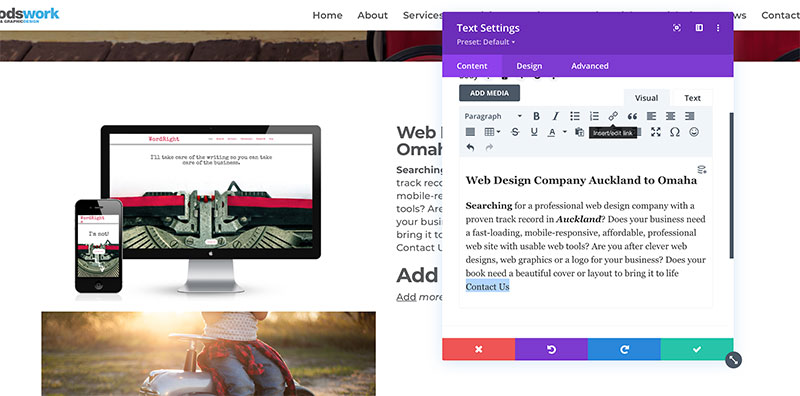Save changes with the green checkmark button
This screenshot has width=800, height=396.
click(697, 349)
